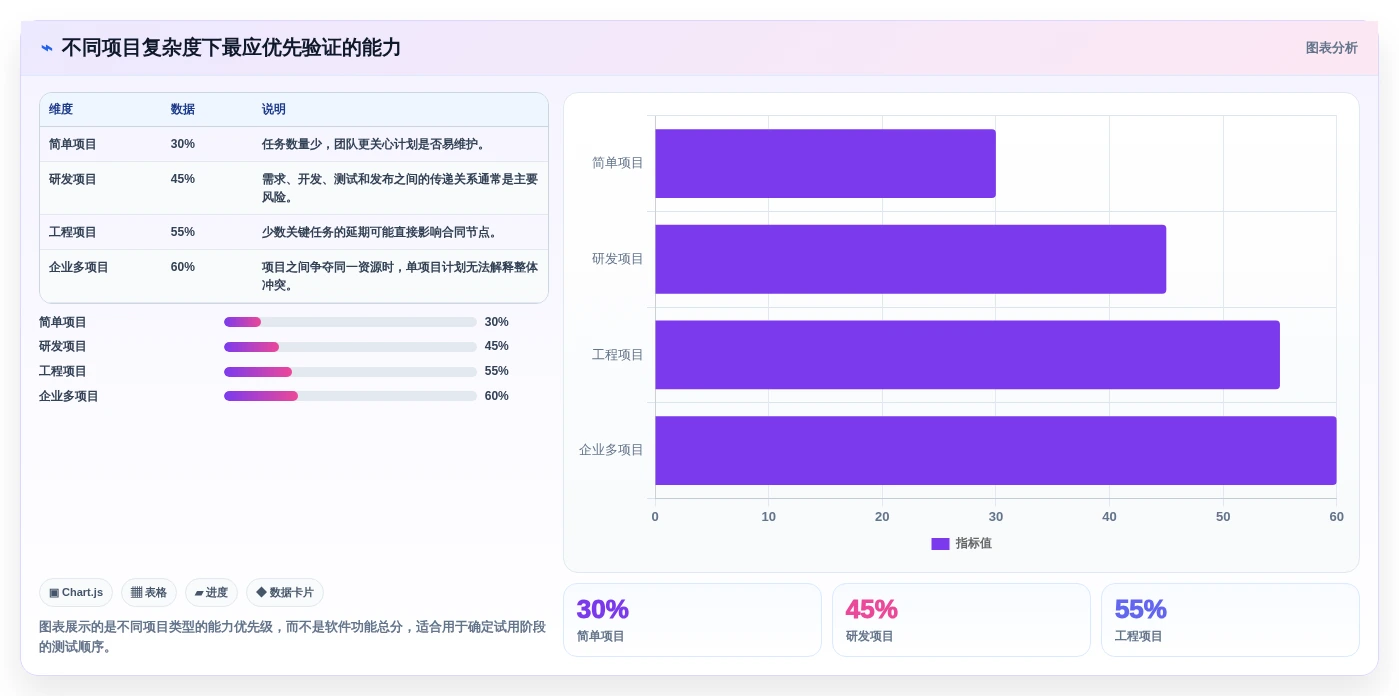Viewport: 1399px width, 696px height.
Task: Click the 30% value in the table
Action: [x=183, y=144]
